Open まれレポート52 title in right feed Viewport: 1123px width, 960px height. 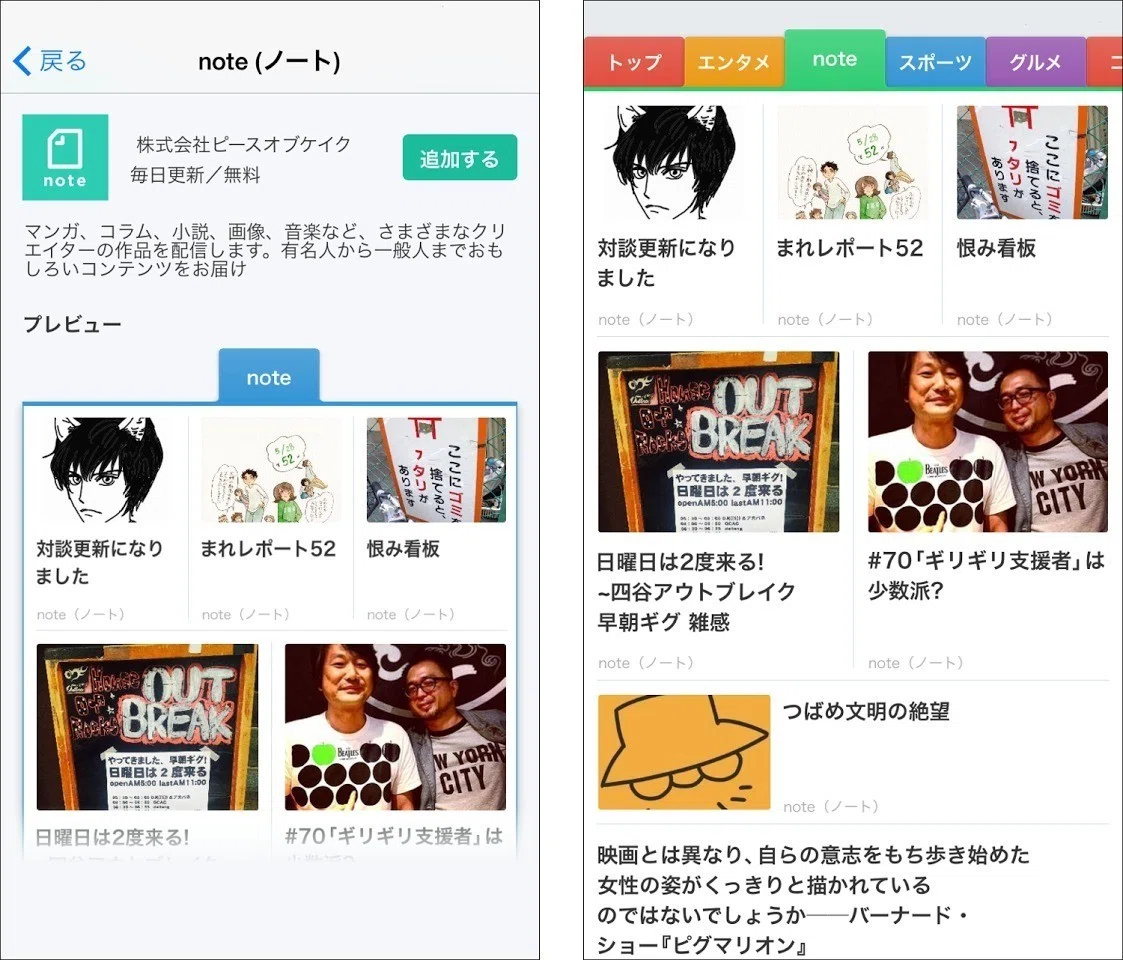pyautogui.click(x=849, y=248)
